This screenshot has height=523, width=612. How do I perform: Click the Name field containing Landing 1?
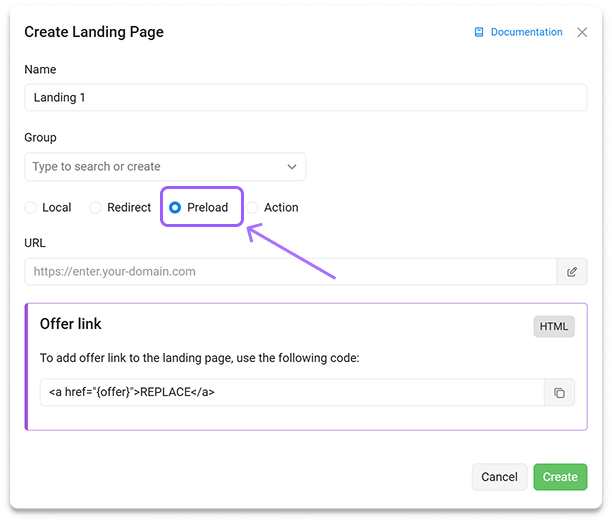click(305, 97)
